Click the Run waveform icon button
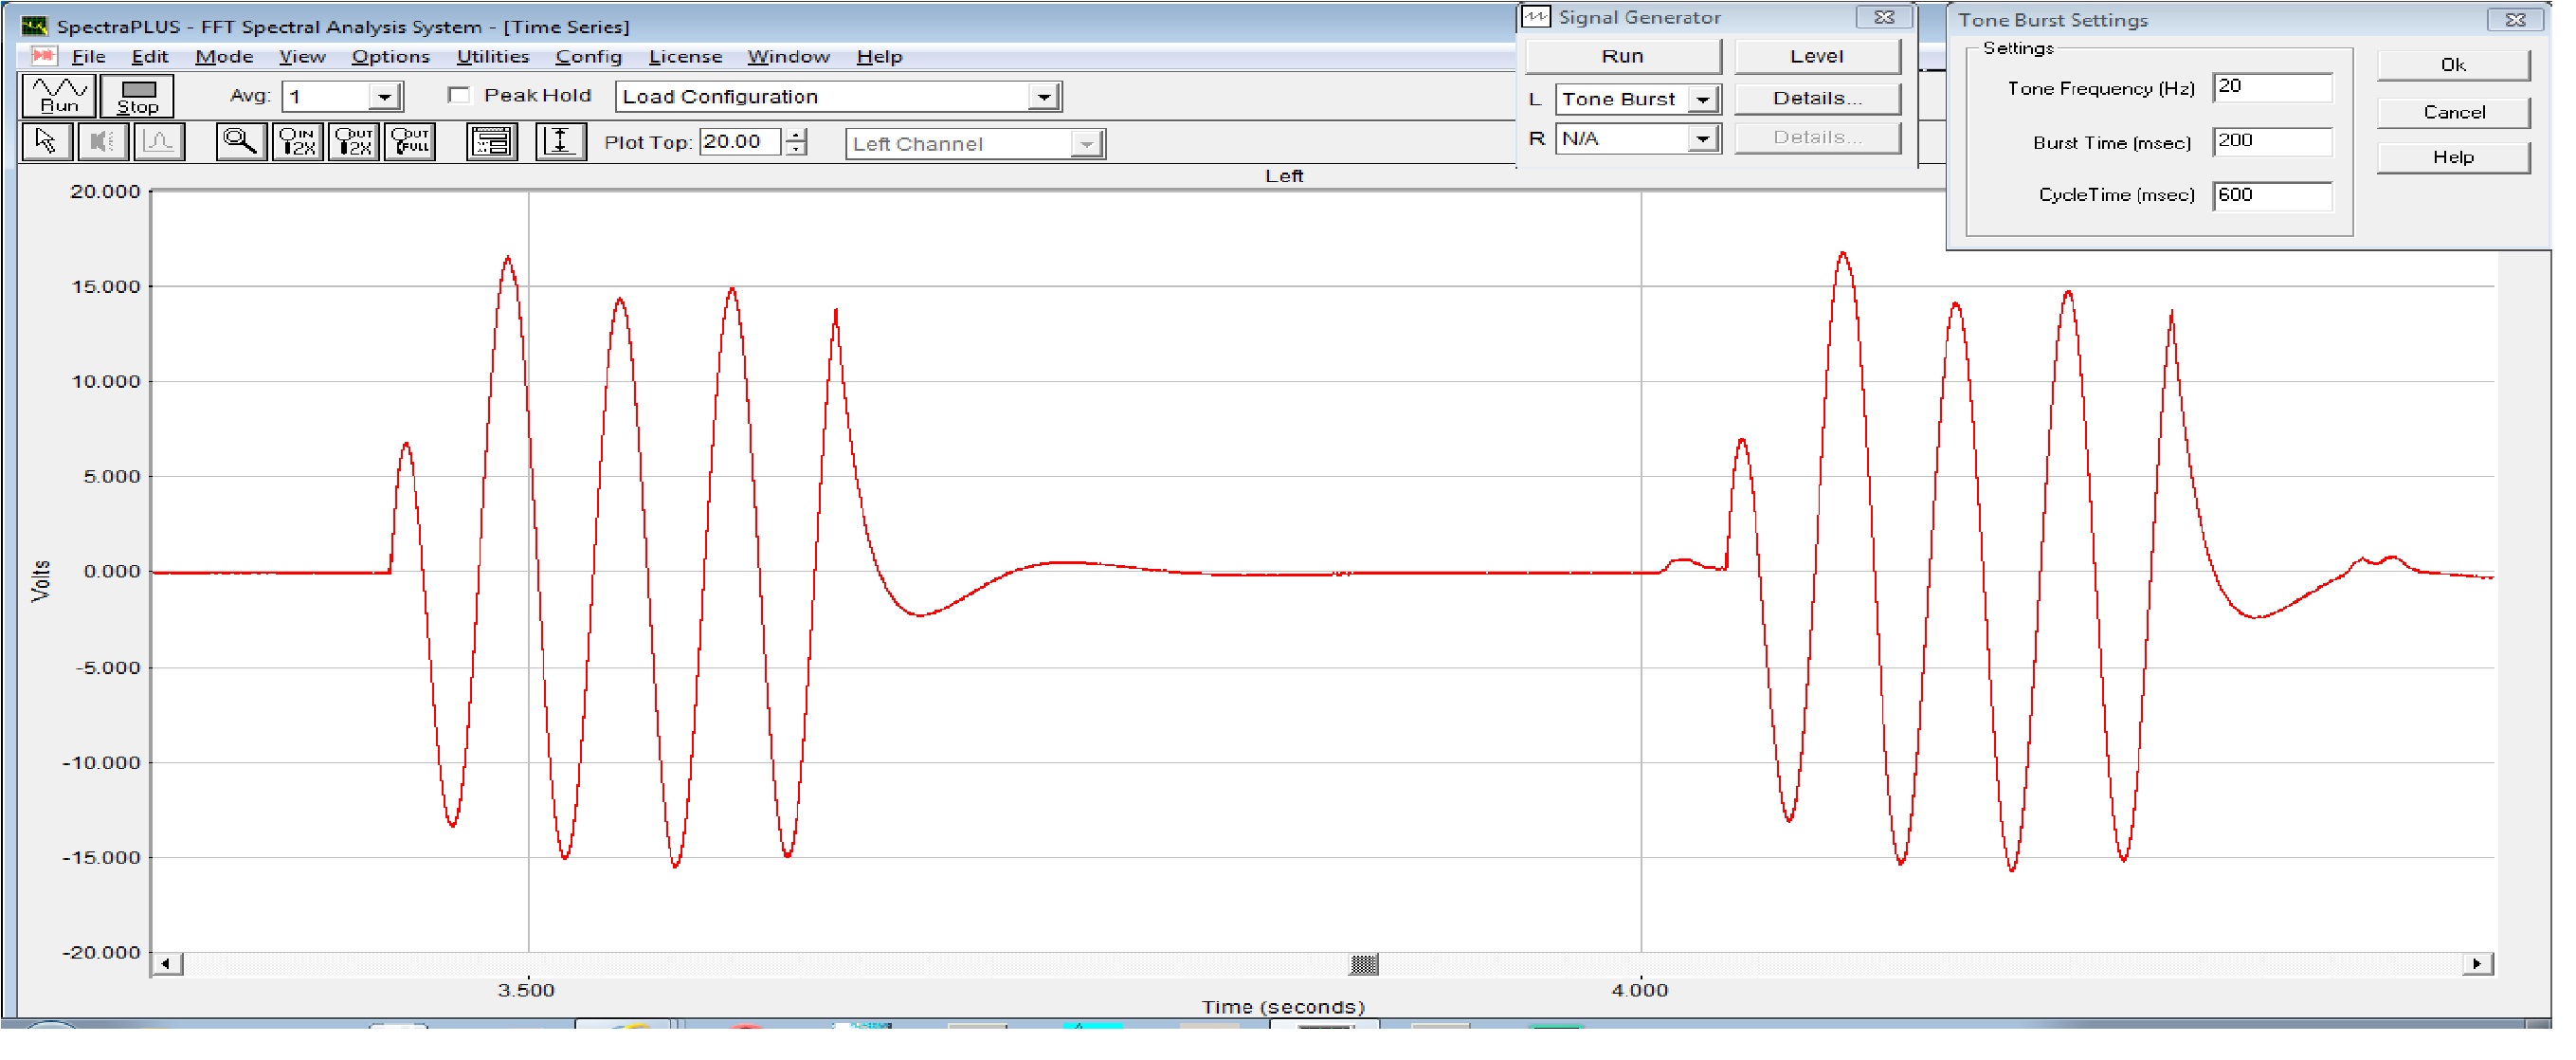2576x1060 pixels. (59, 96)
